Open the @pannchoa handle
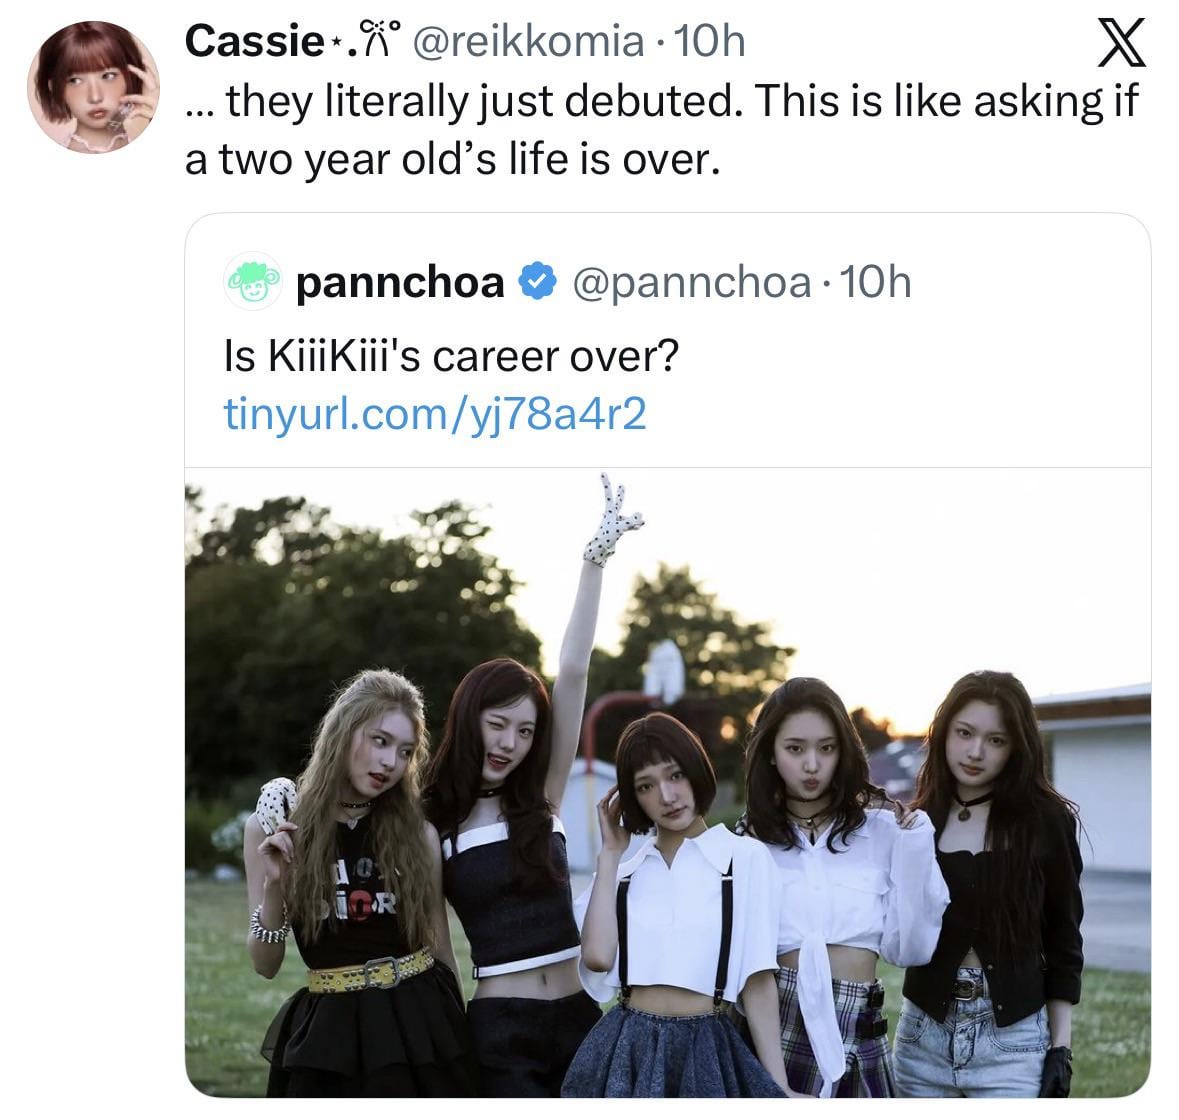This screenshot has height=1120, width=1179. (x=690, y=284)
